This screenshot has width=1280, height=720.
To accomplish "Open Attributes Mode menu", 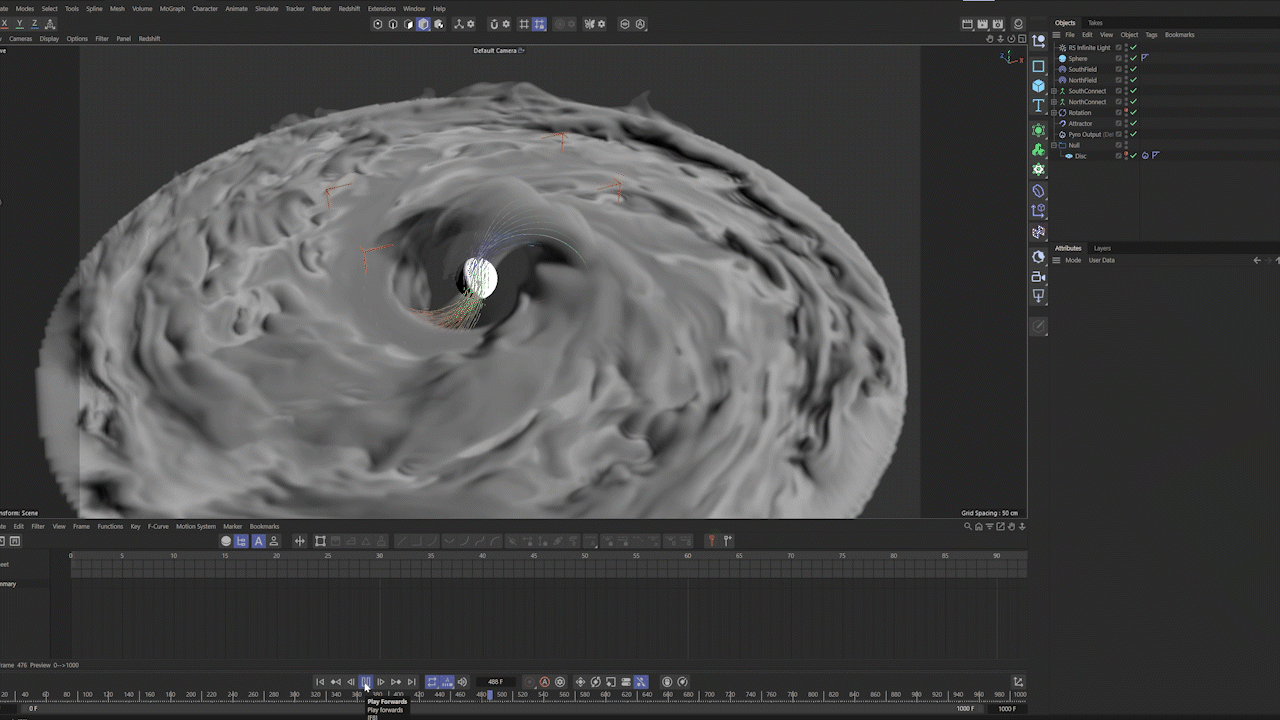I will (x=1073, y=260).
